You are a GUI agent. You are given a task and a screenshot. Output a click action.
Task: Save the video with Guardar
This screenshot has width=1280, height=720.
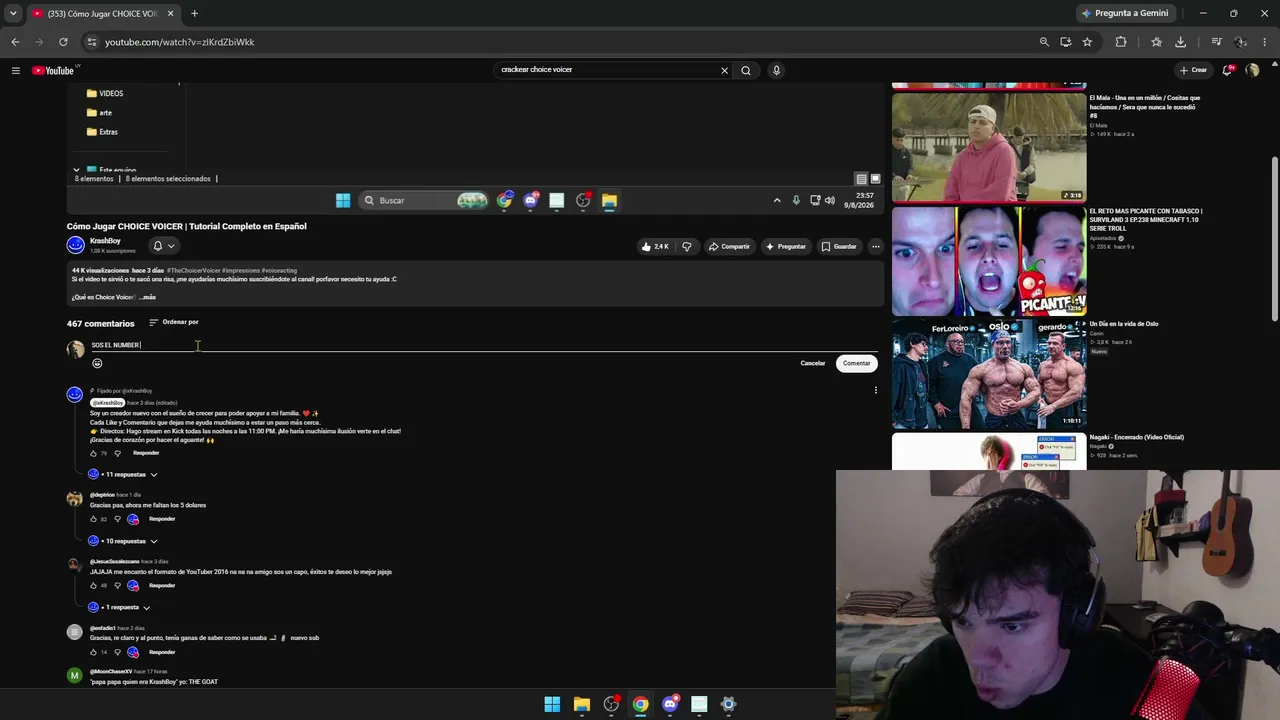click(839, 246)
